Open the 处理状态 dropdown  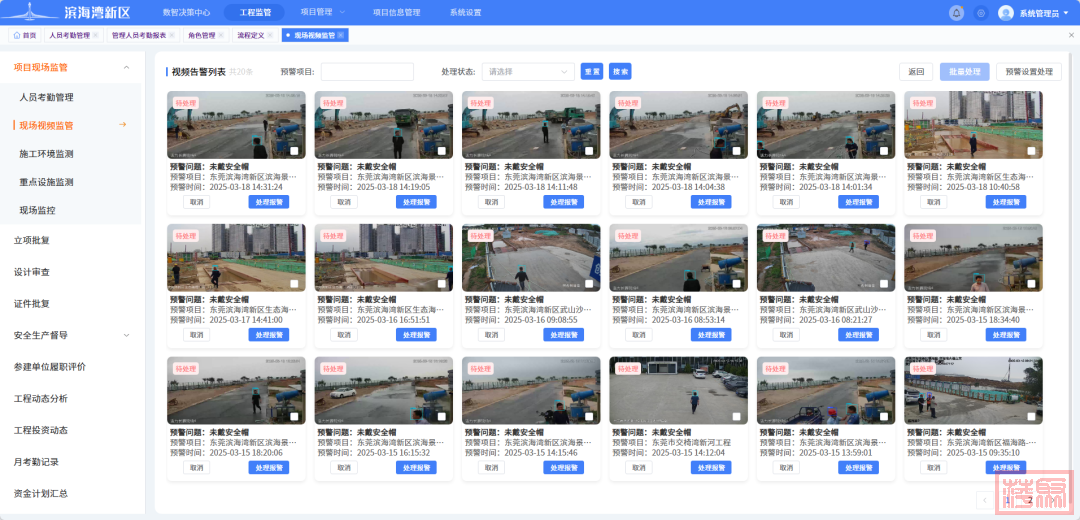528,72
